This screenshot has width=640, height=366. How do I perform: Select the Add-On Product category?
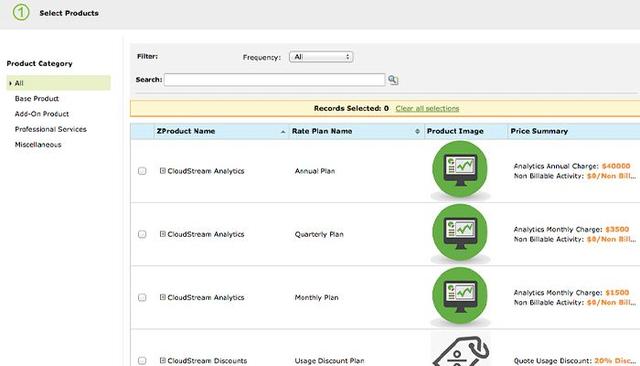point(42,114)
